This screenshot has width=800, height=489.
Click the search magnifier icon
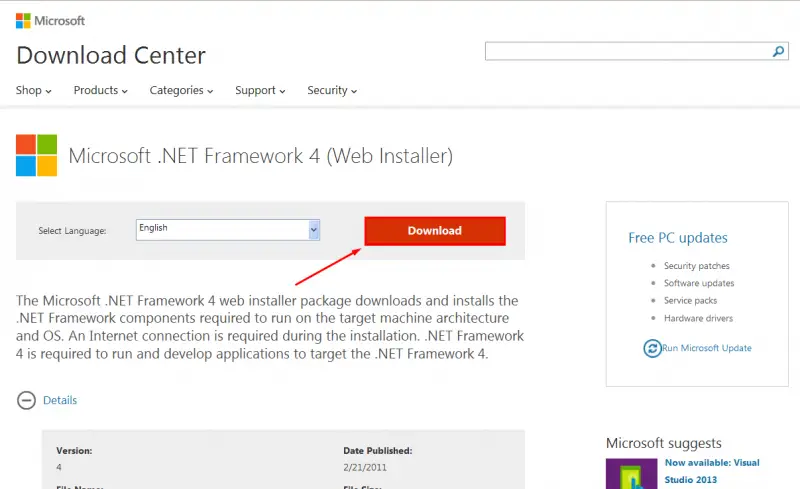(778, 51)
